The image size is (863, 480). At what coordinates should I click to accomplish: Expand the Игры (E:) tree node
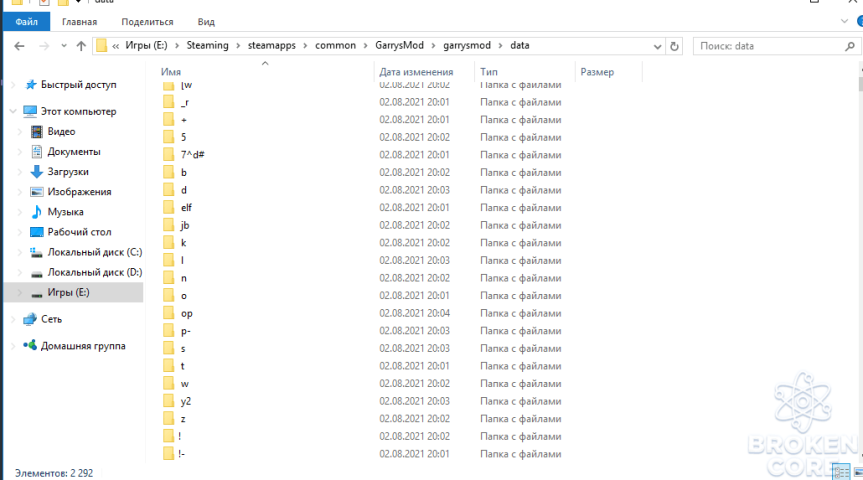point(20,292)
